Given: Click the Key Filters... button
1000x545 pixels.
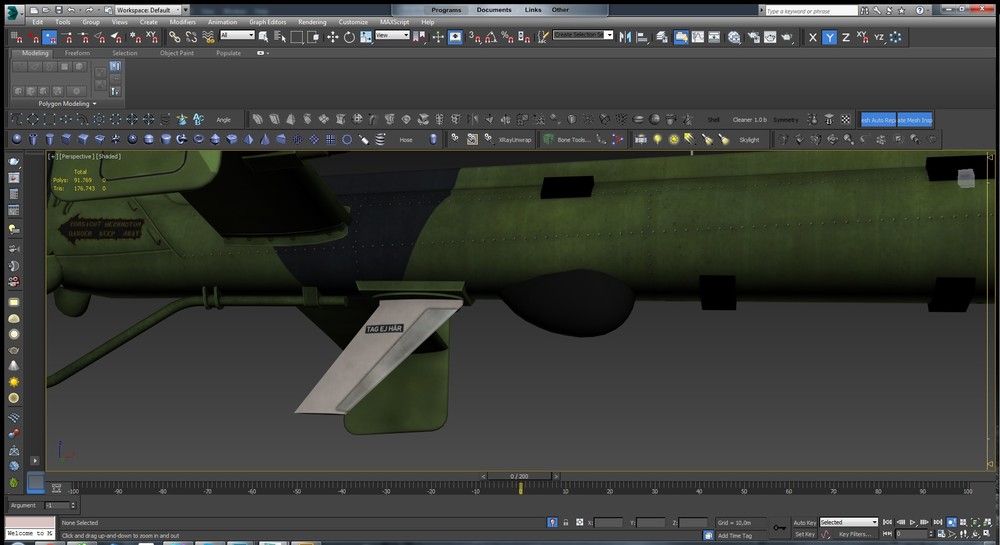Looking at the screenshot, I should pos(857,534).
